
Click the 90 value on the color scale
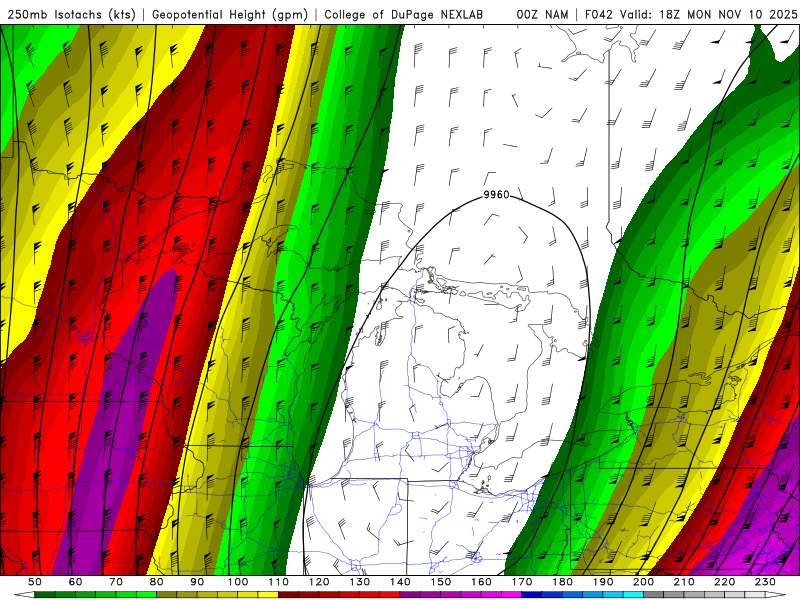click(197, 582)
